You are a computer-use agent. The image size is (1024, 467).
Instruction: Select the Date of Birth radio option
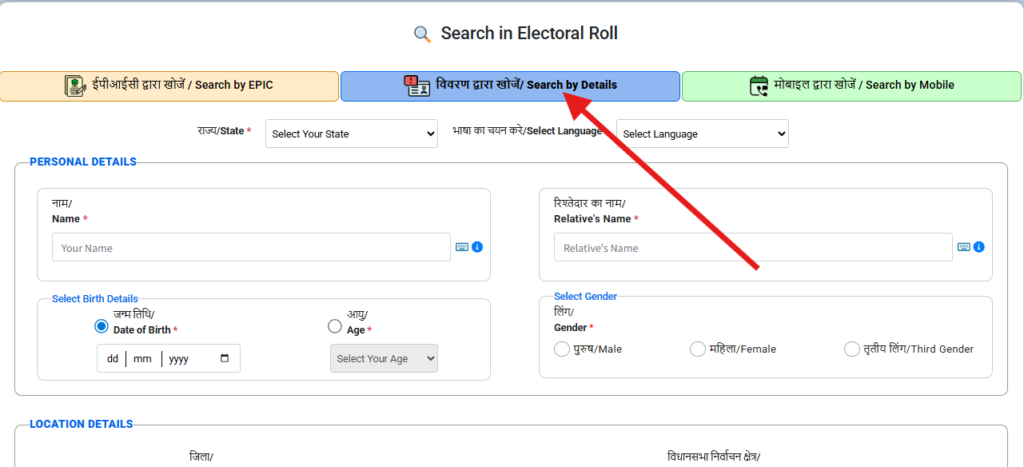pos(101,326)
